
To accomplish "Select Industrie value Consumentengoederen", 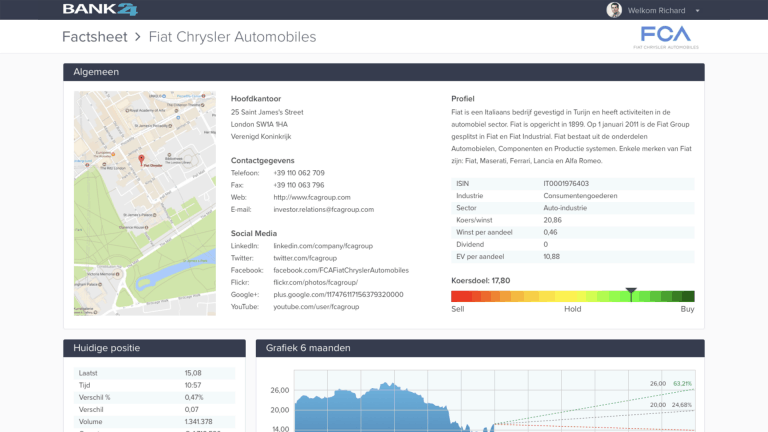I will (580, 196).
